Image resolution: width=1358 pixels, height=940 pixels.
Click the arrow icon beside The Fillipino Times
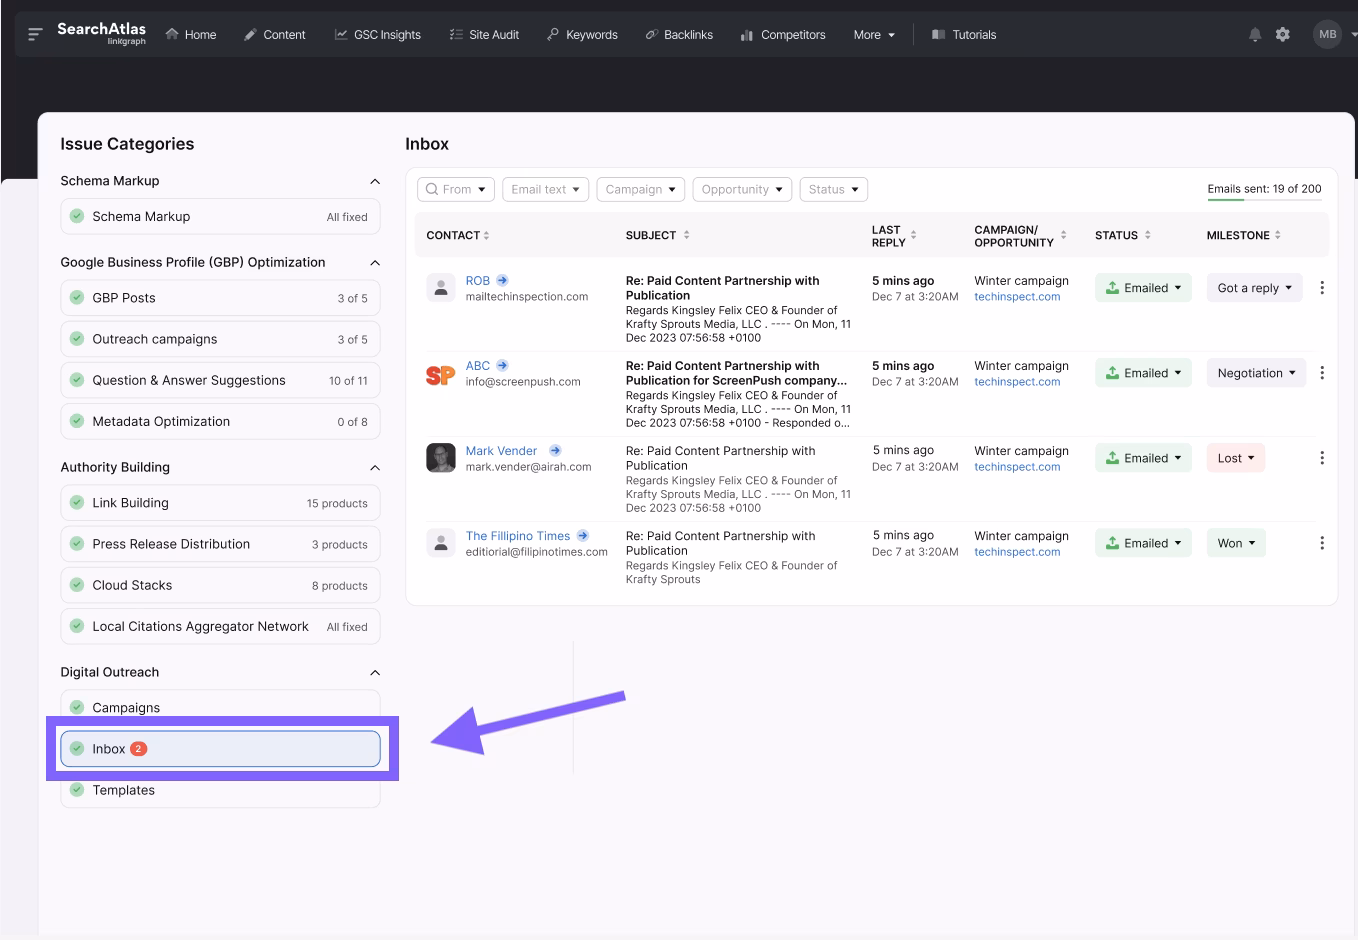pyautogui.click(x=583, y=536)
